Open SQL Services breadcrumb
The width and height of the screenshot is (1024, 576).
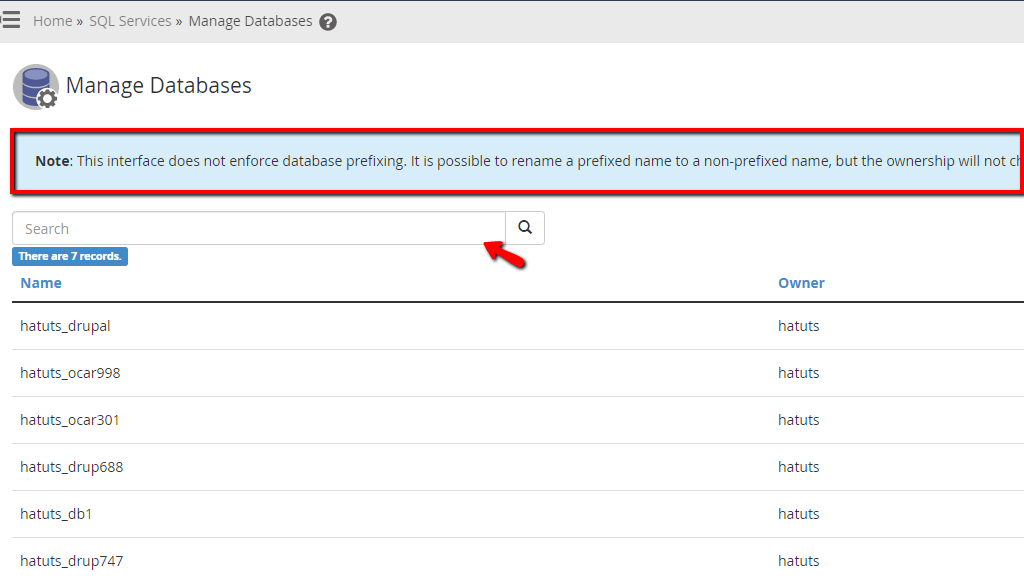click(130, 21)
